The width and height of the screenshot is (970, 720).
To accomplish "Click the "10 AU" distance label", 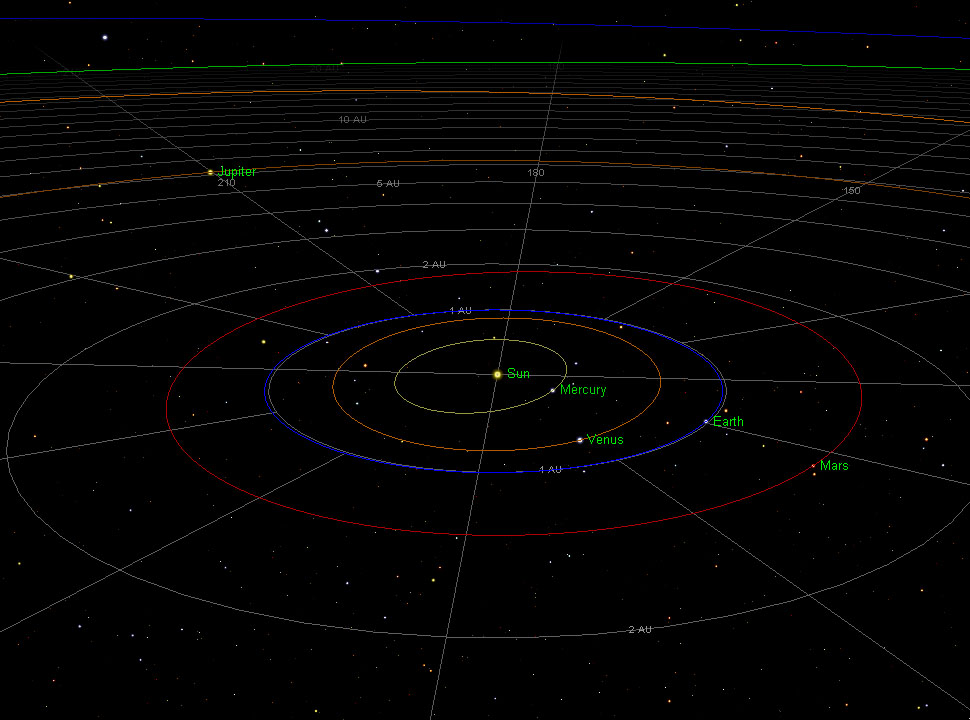I will 353,119.
